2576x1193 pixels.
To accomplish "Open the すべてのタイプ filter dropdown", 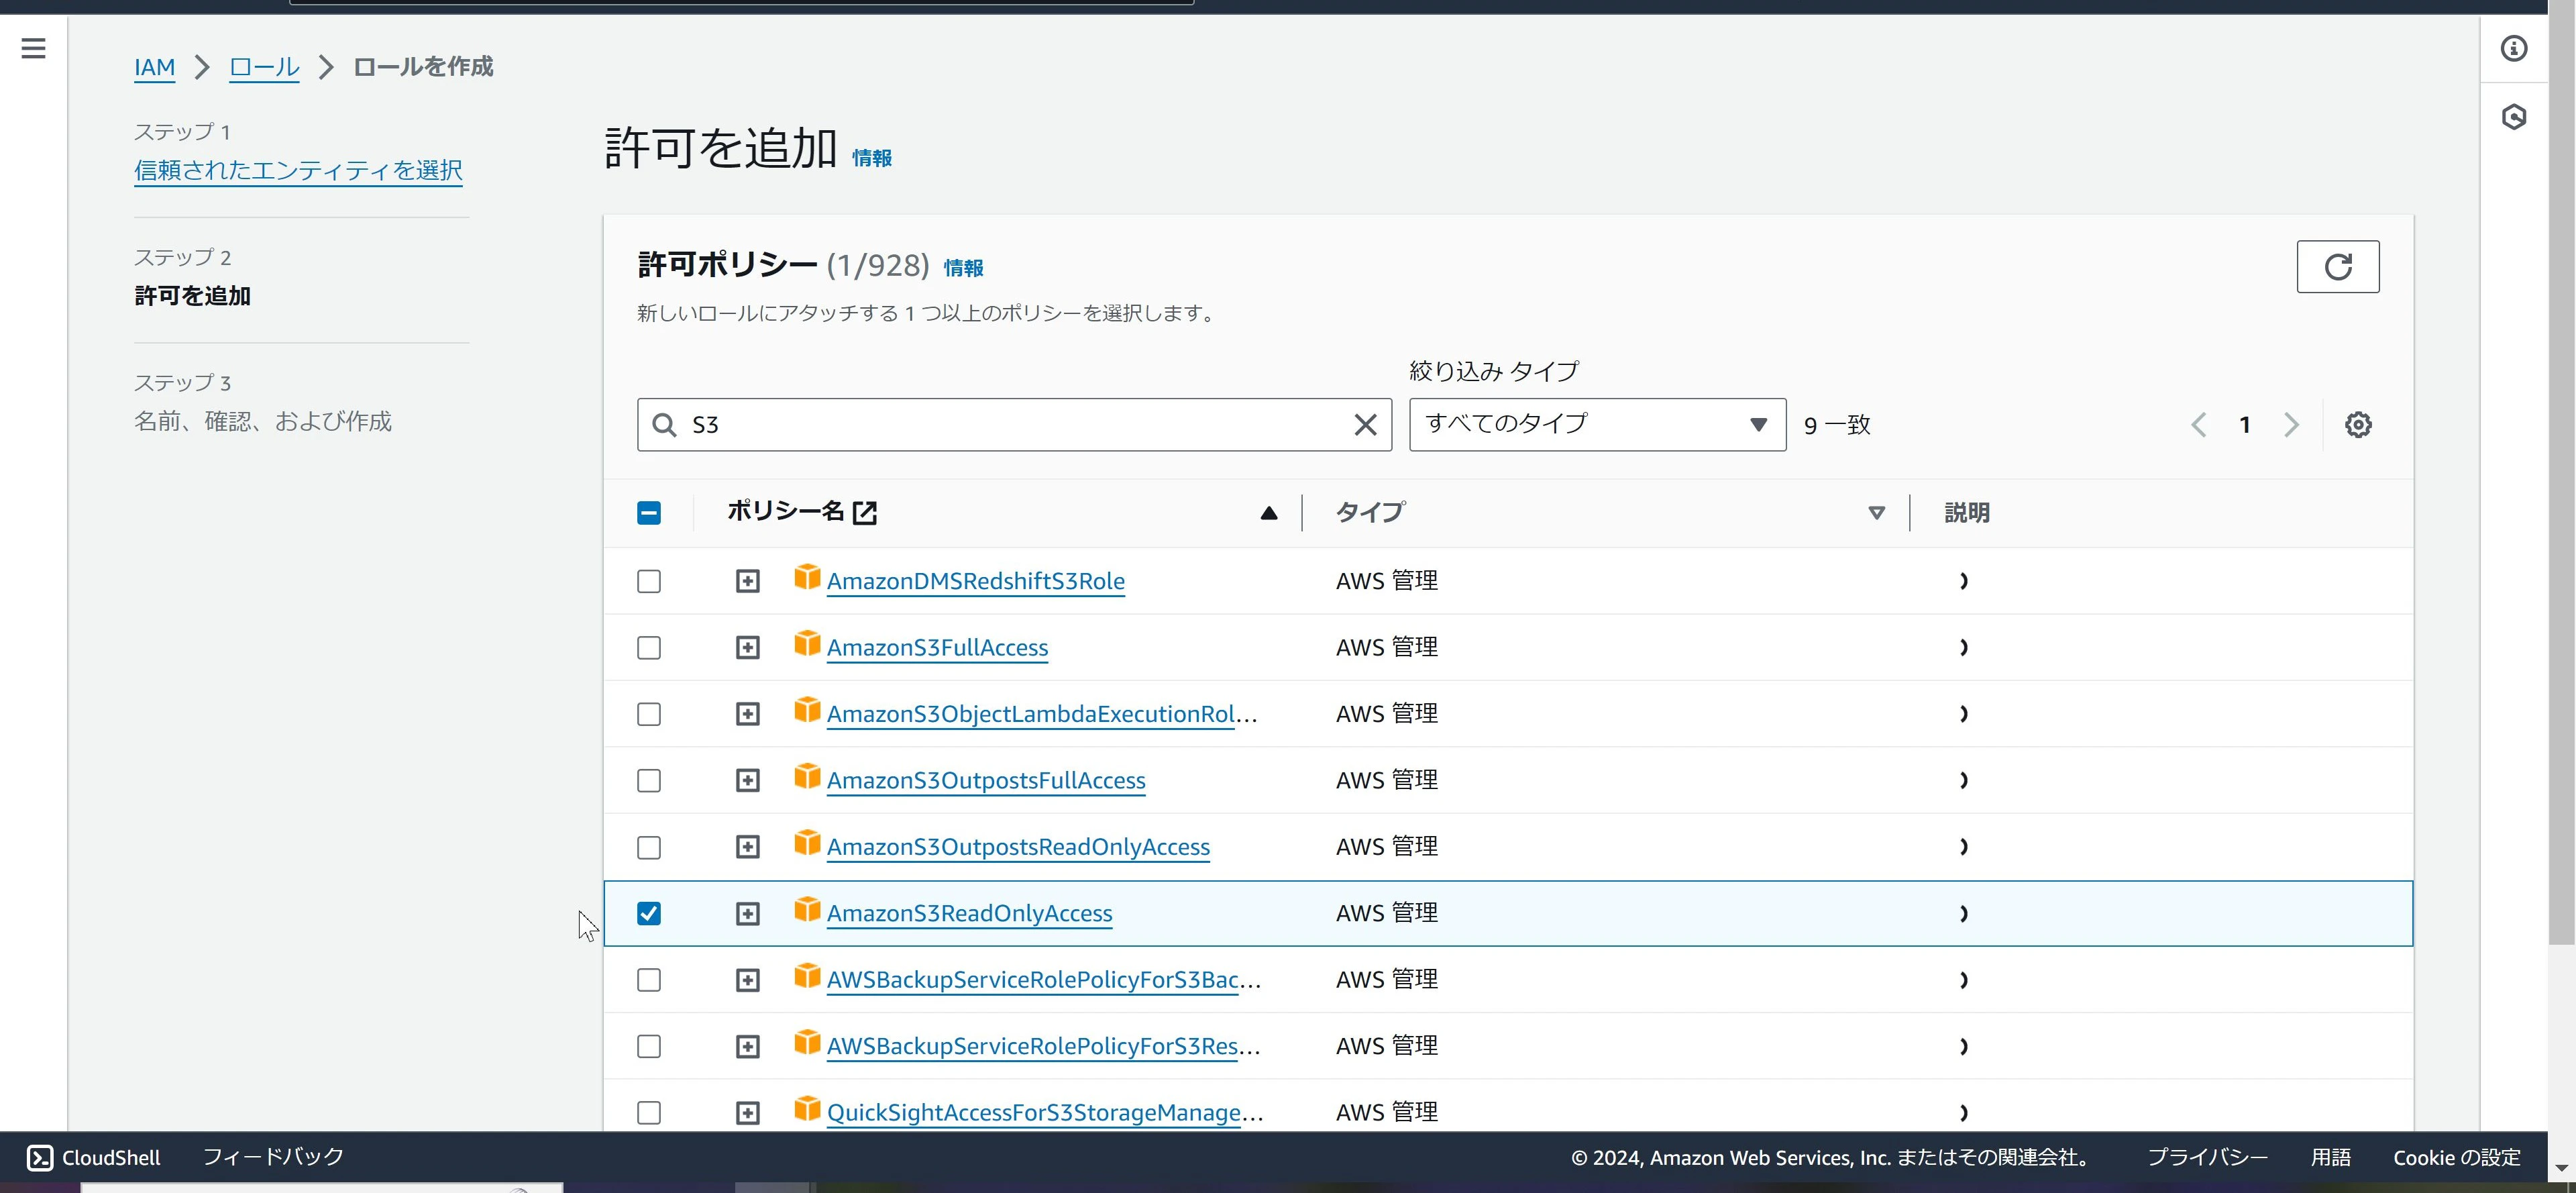I will 1597,425.
